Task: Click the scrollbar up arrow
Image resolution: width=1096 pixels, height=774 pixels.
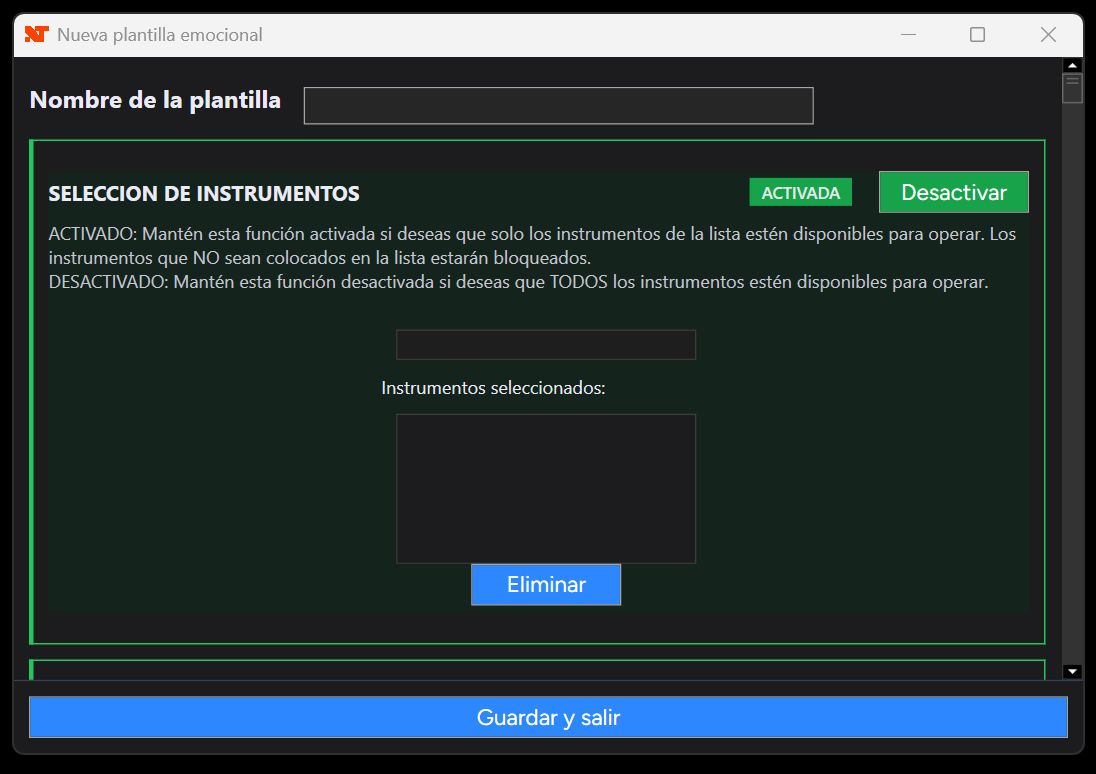Action: 1072,65
